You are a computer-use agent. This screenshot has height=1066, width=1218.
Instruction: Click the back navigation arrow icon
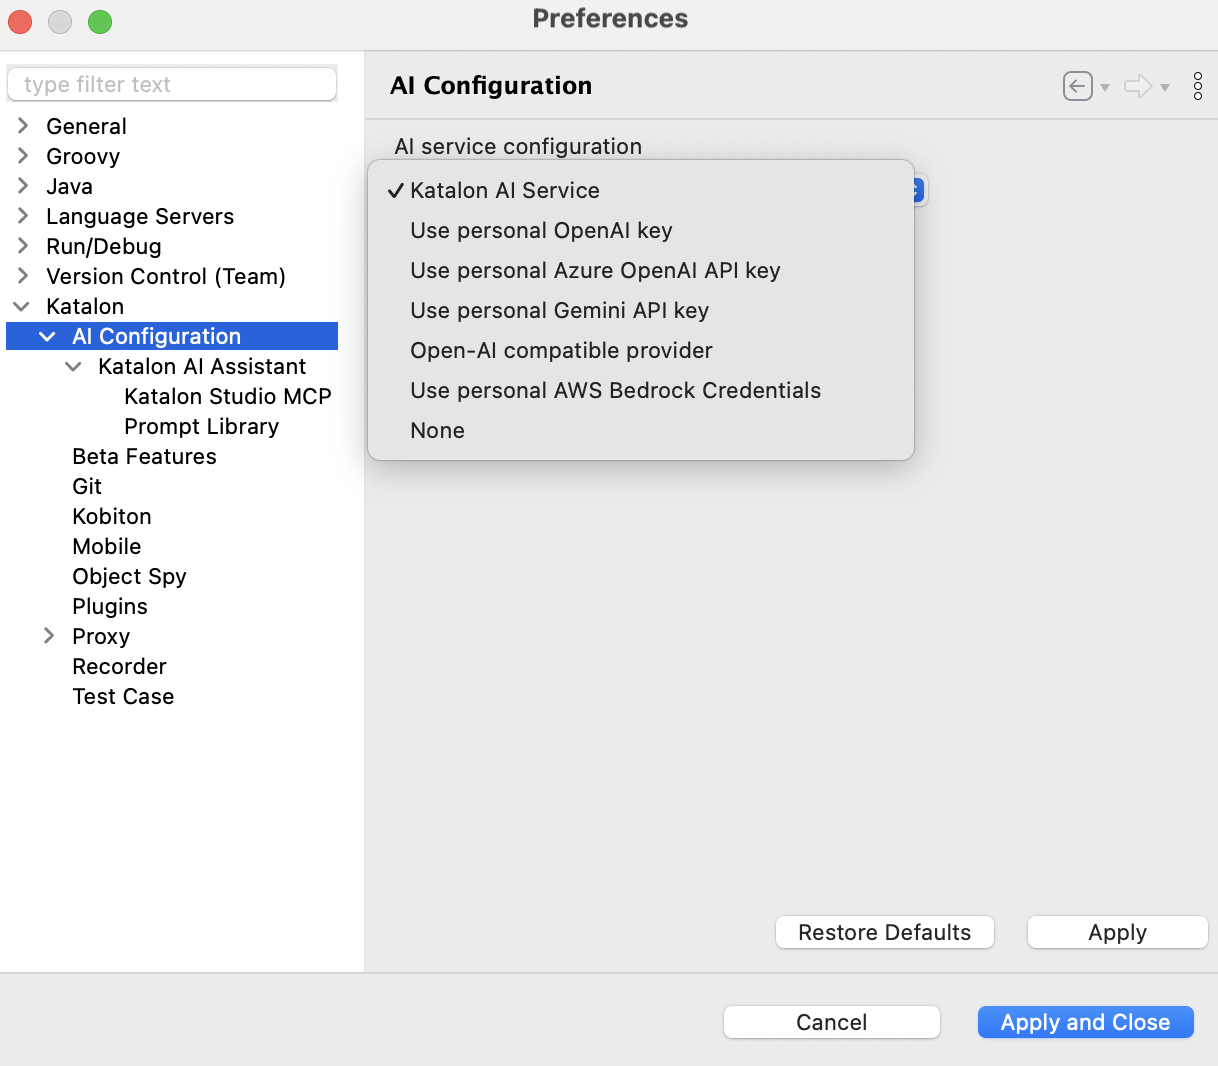tap(1077, 87)
